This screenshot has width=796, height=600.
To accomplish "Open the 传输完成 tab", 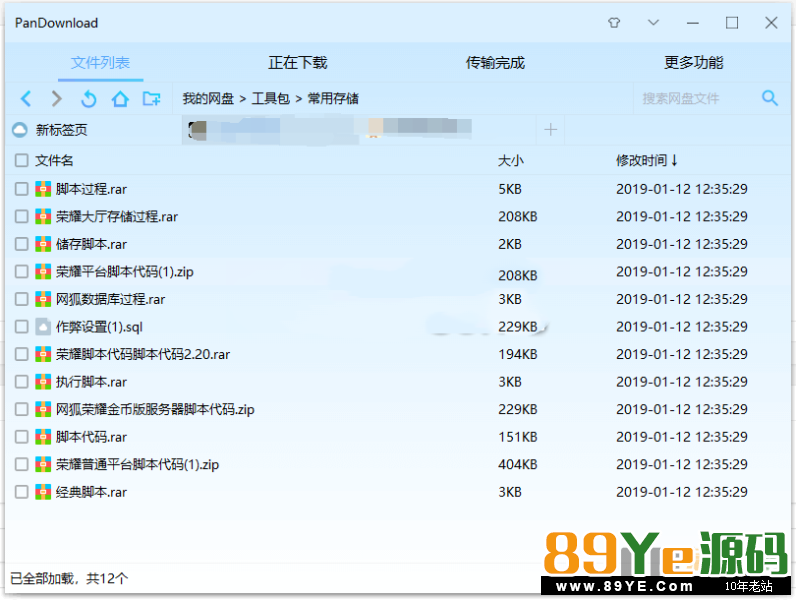I will 495,63.
